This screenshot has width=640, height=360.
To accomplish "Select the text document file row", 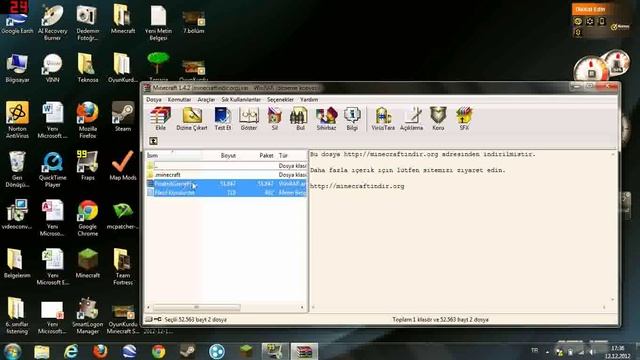I will [x=227, y=193].
